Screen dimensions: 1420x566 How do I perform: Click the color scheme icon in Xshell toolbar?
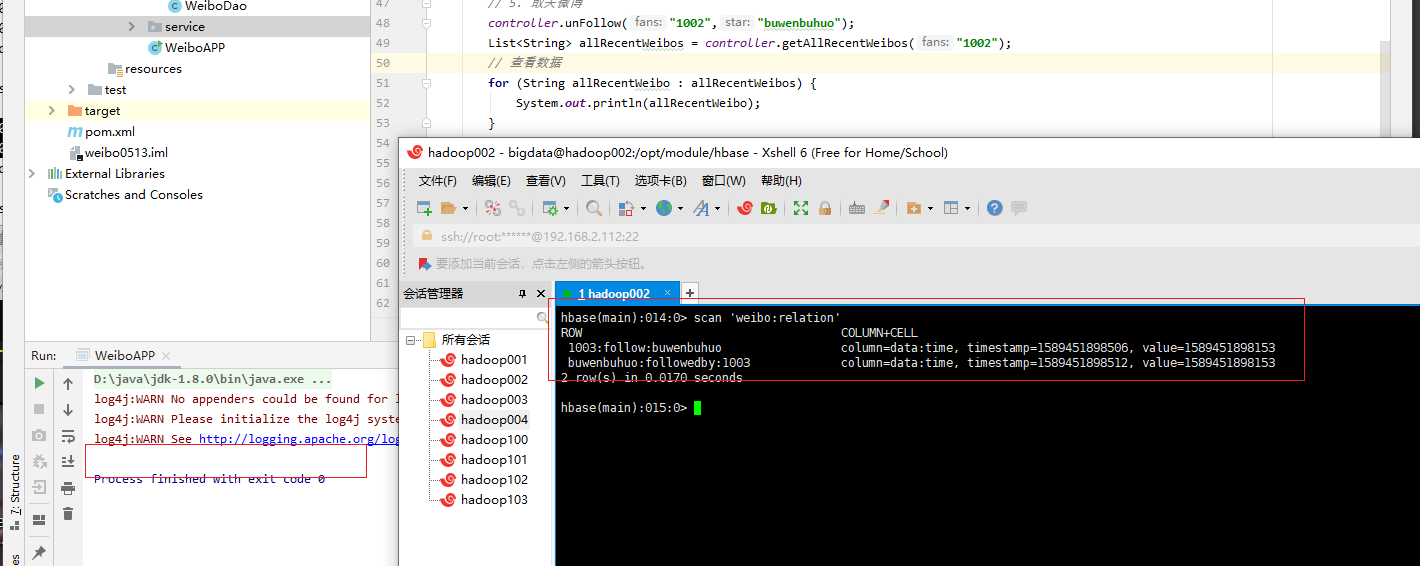[626, 208]
